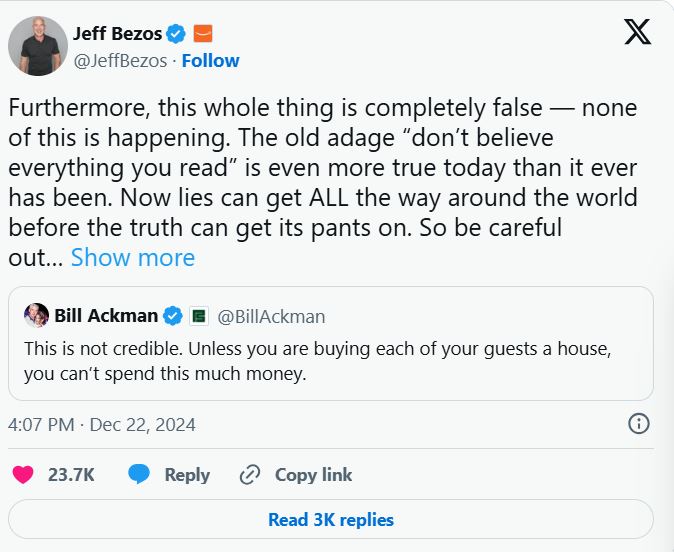
Task: Expand the tweet with Show more
Action: pos(133,257)
